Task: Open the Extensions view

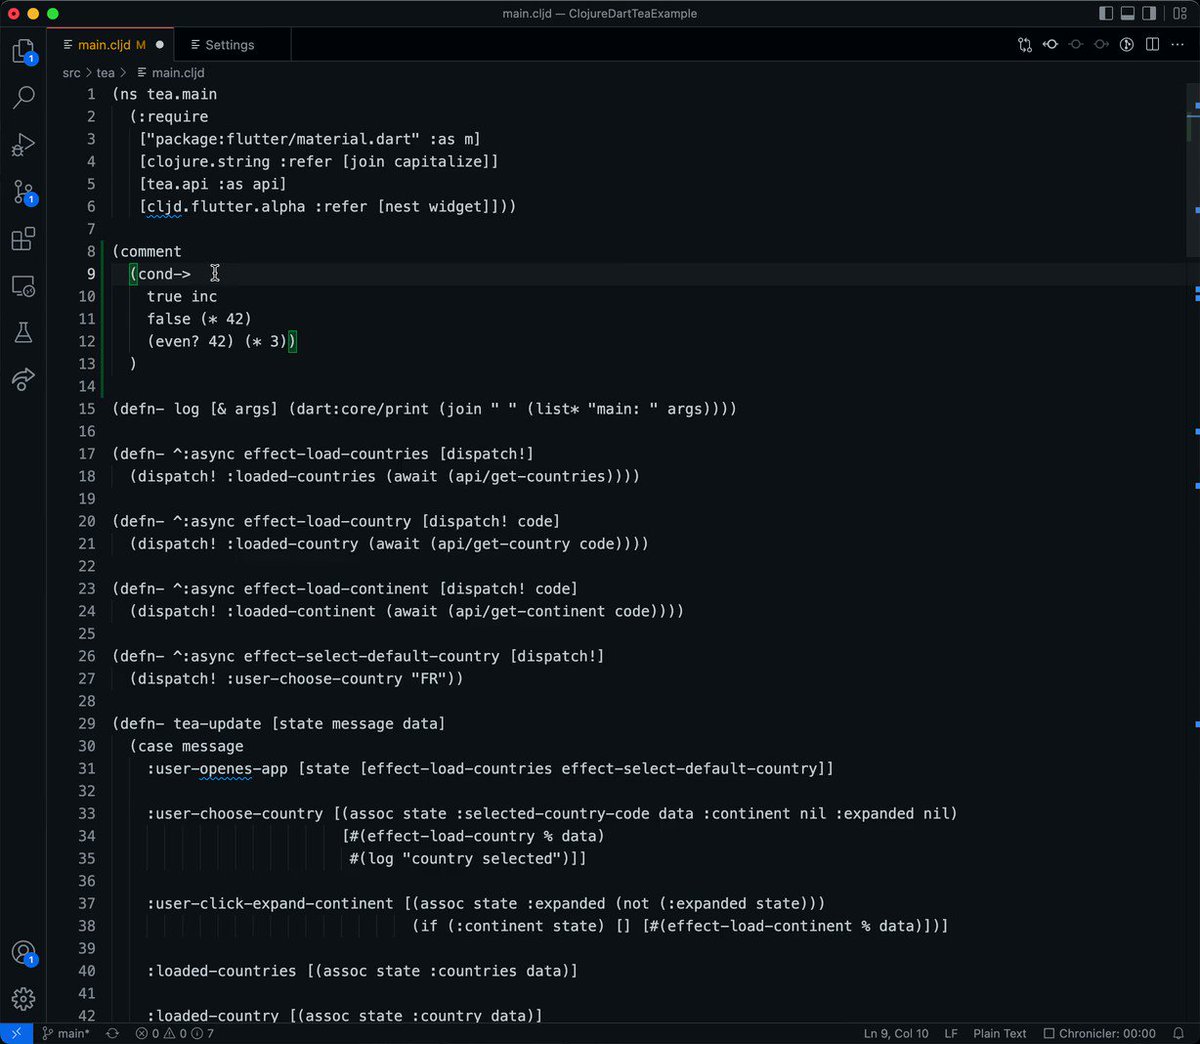Action: coord(23,239)
